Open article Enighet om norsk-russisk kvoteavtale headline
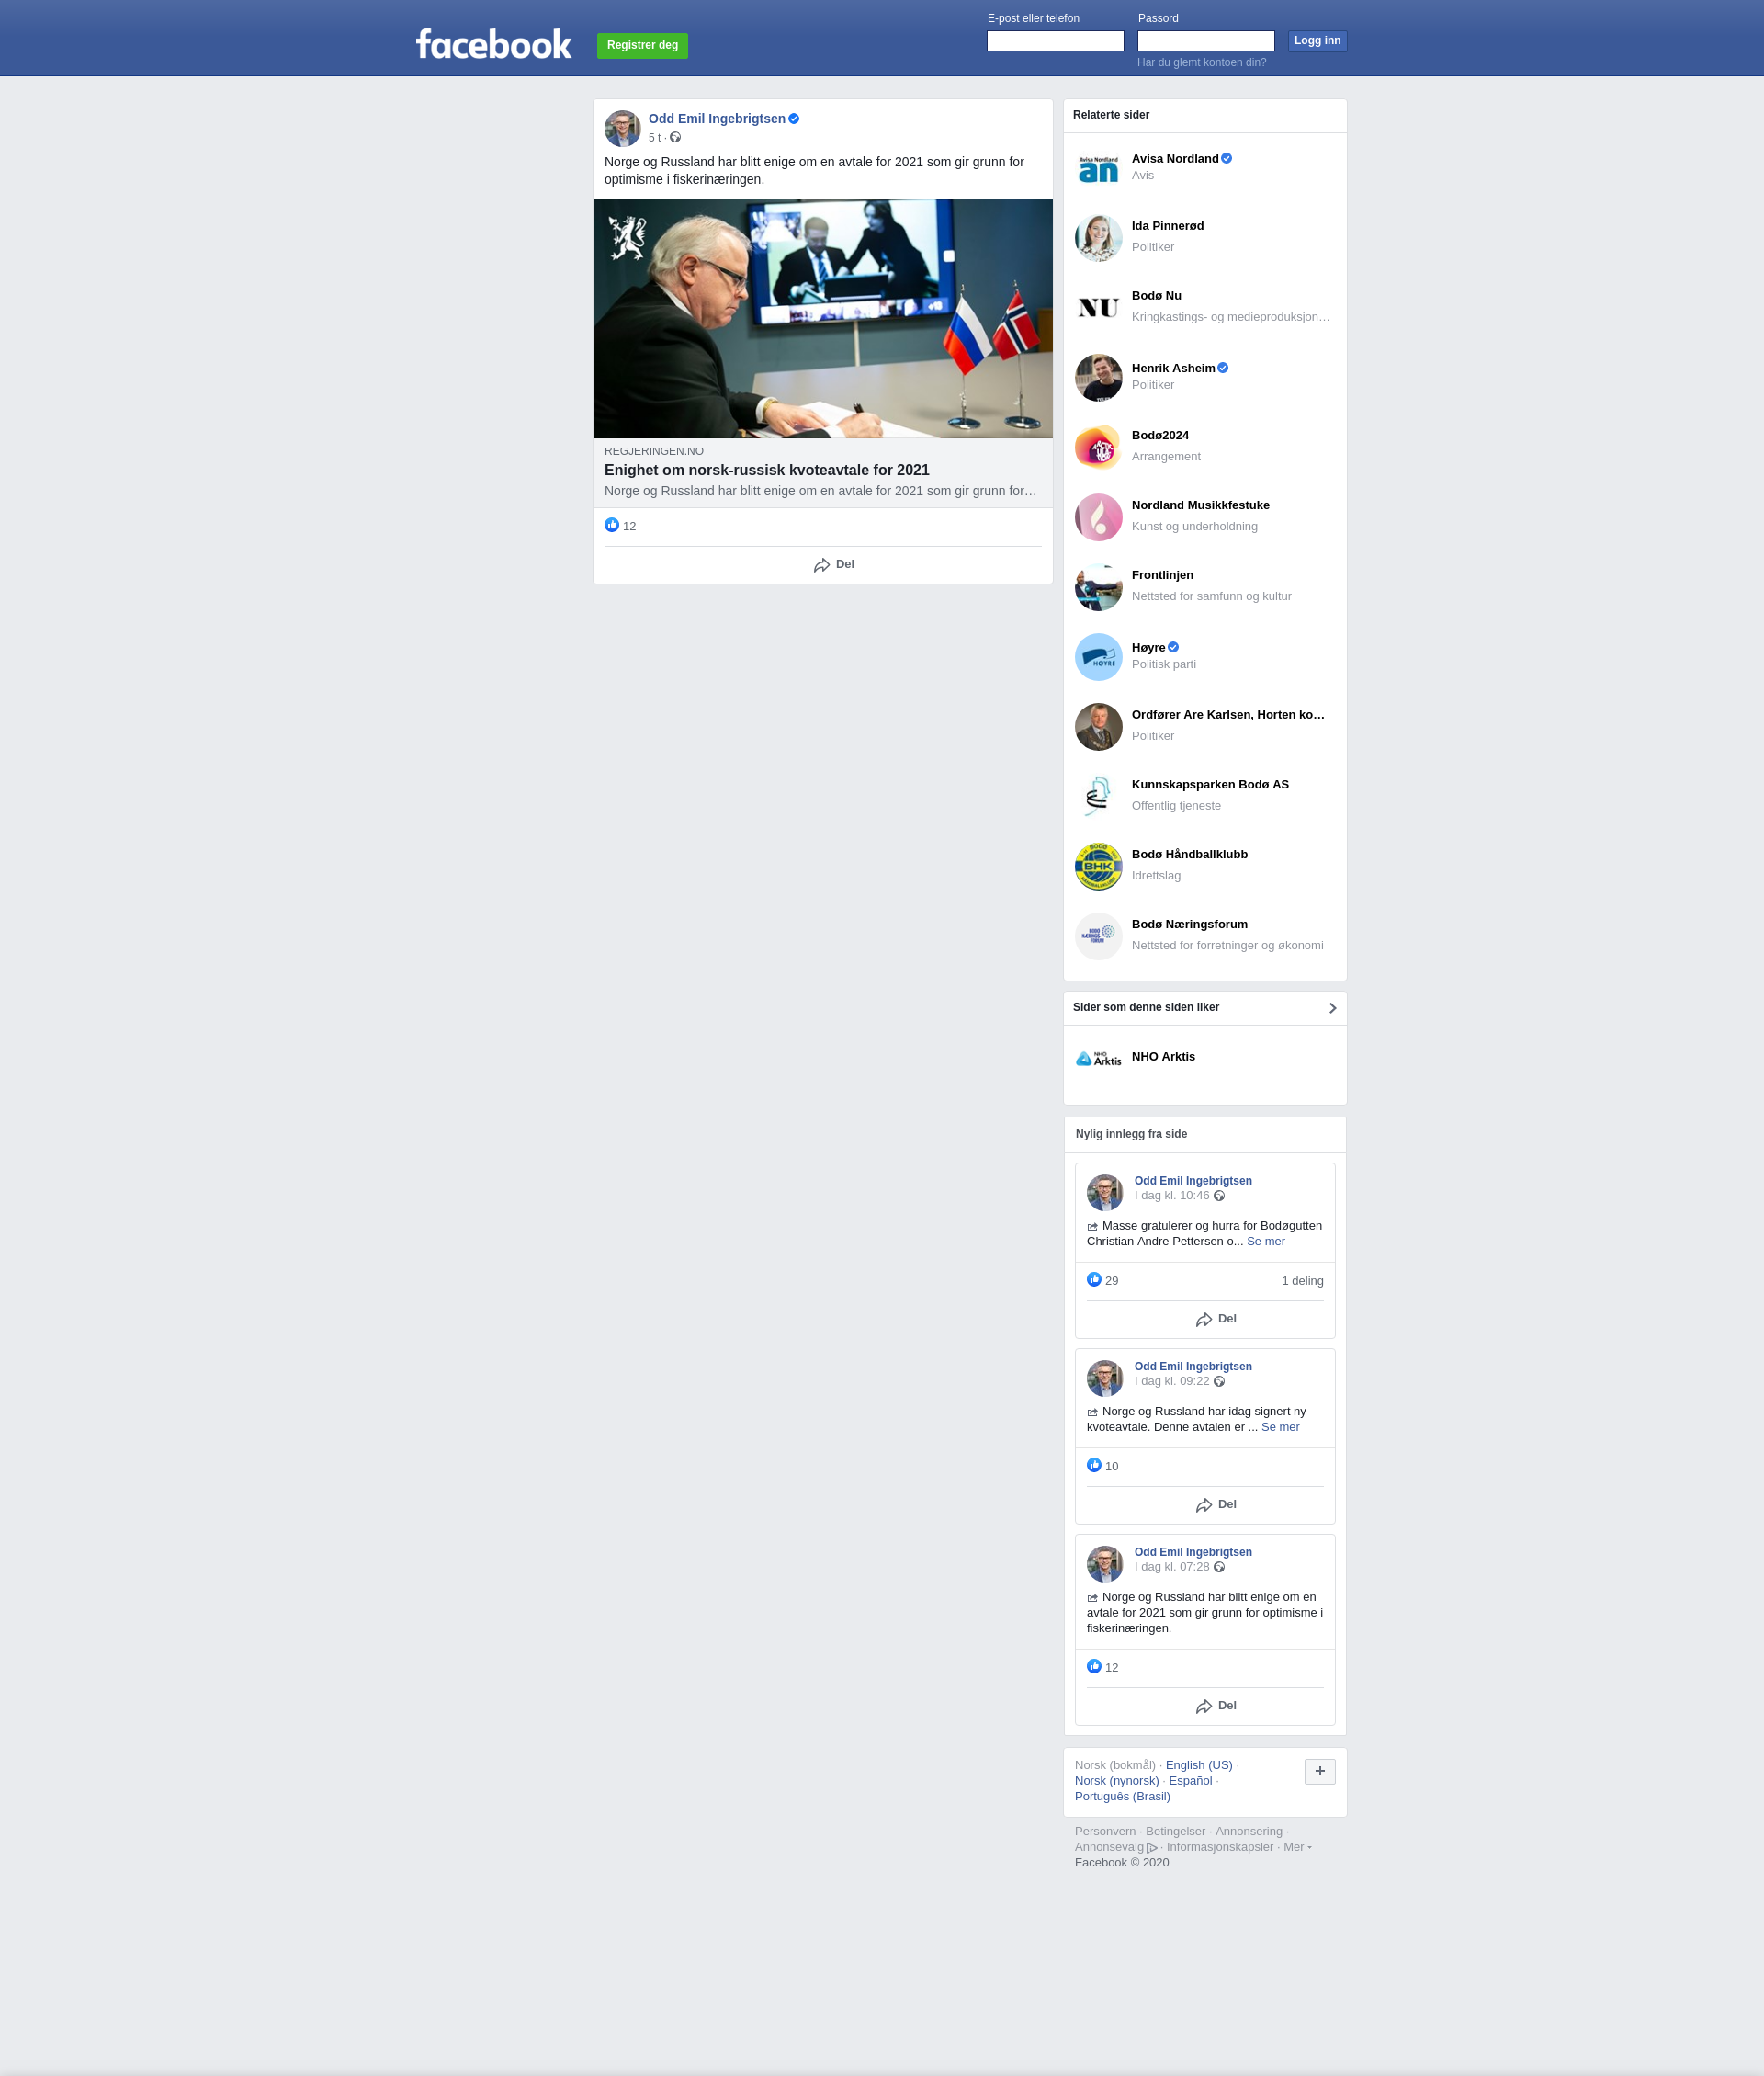Screen dimensions: 1764x2076 [x=766, y=470]
